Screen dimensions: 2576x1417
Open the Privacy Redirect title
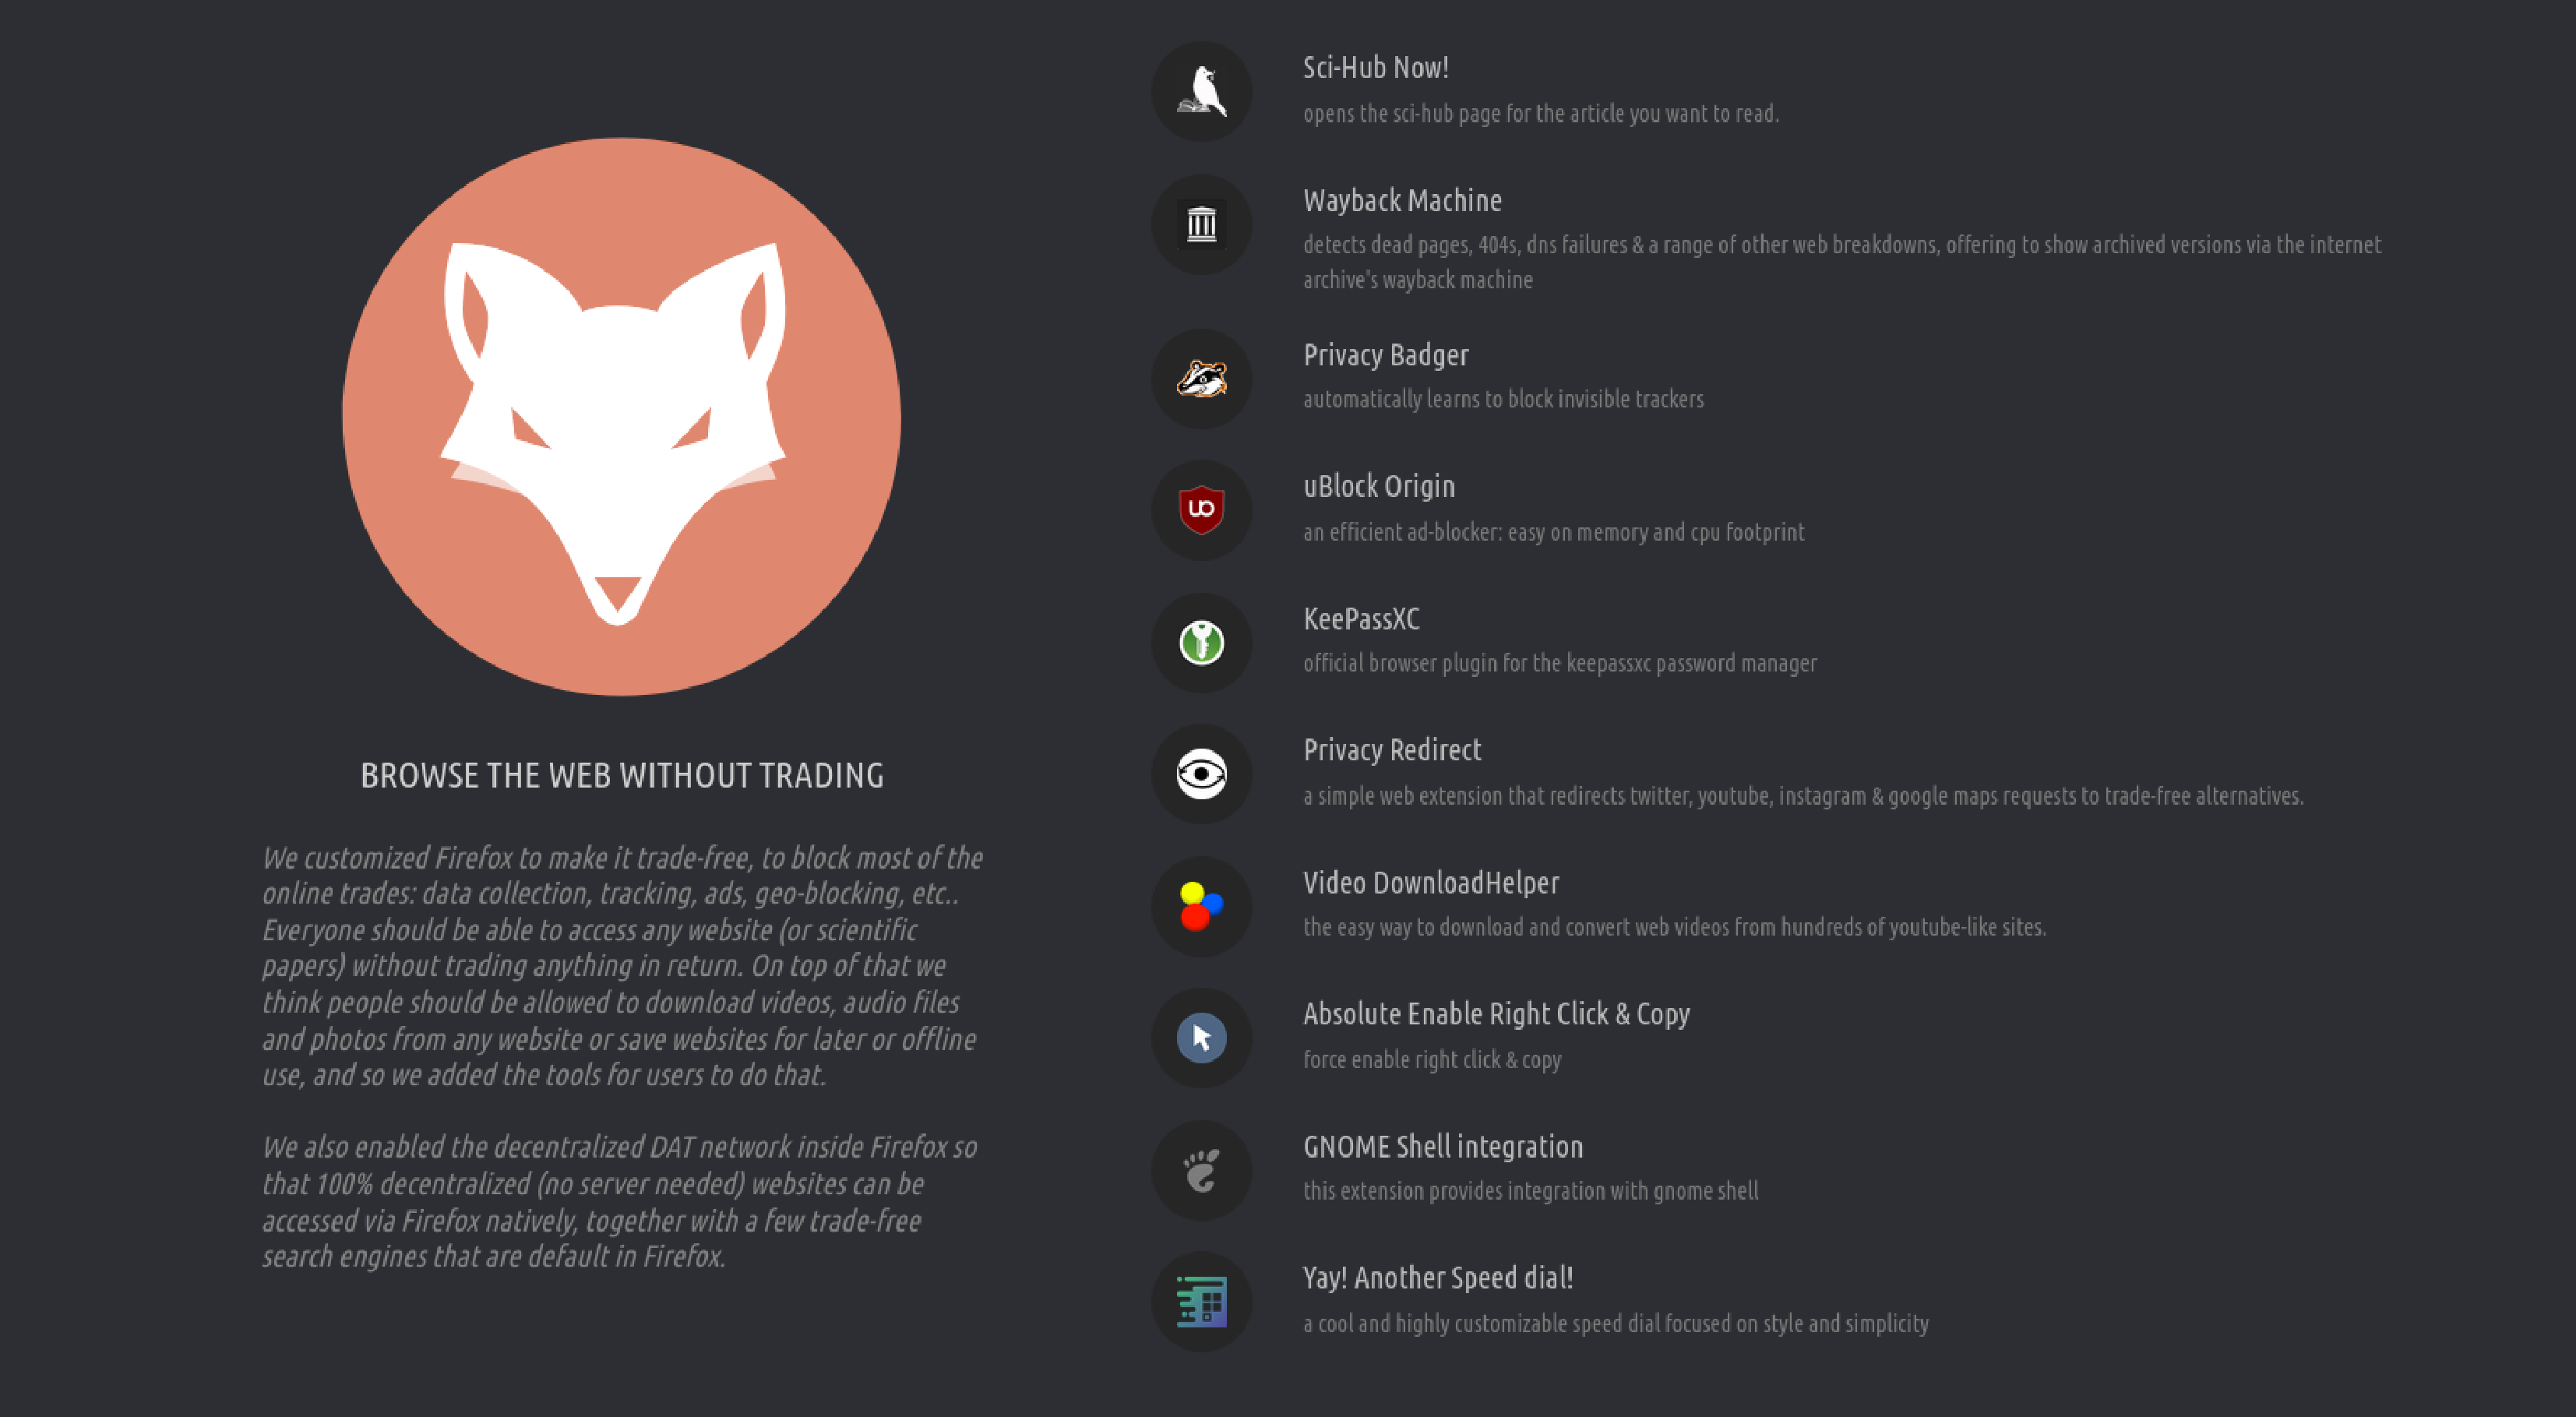(1392, 750)
